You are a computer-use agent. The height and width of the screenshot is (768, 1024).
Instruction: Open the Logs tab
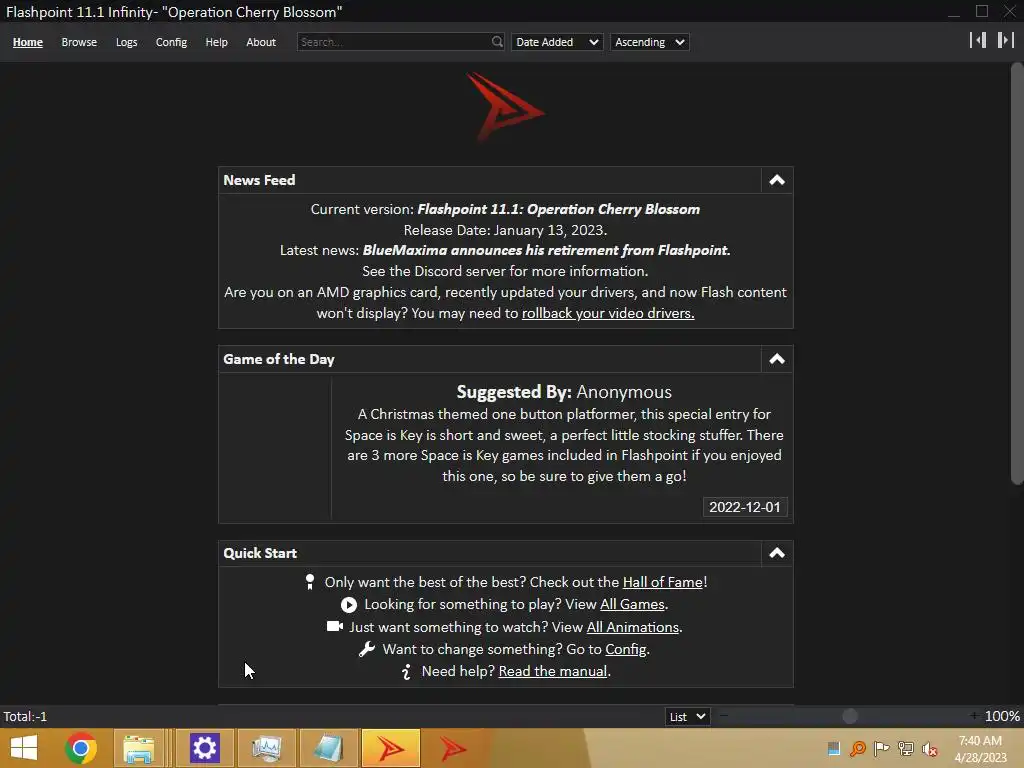click(127, 42)
